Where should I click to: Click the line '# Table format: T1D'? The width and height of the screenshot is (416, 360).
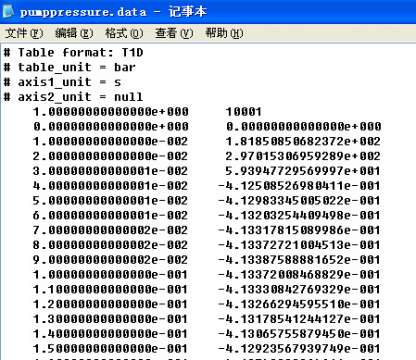point(73,52)
